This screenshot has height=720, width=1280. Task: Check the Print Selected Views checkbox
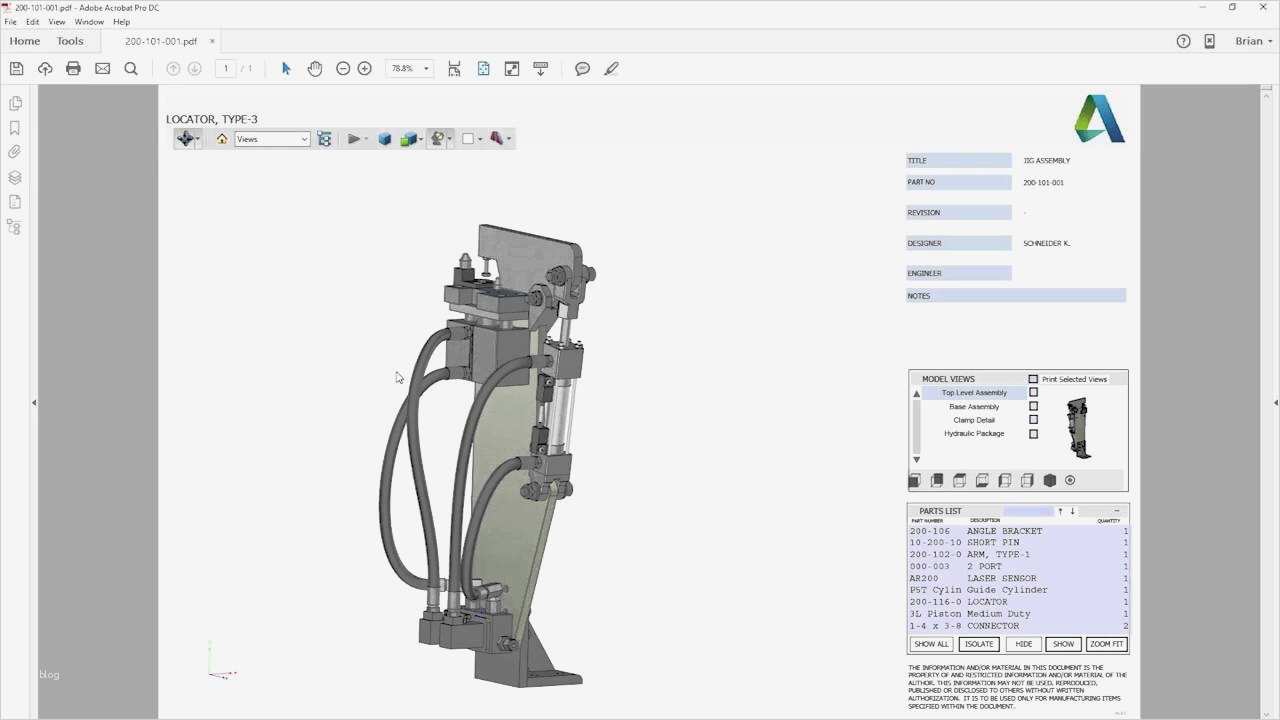1033,379
